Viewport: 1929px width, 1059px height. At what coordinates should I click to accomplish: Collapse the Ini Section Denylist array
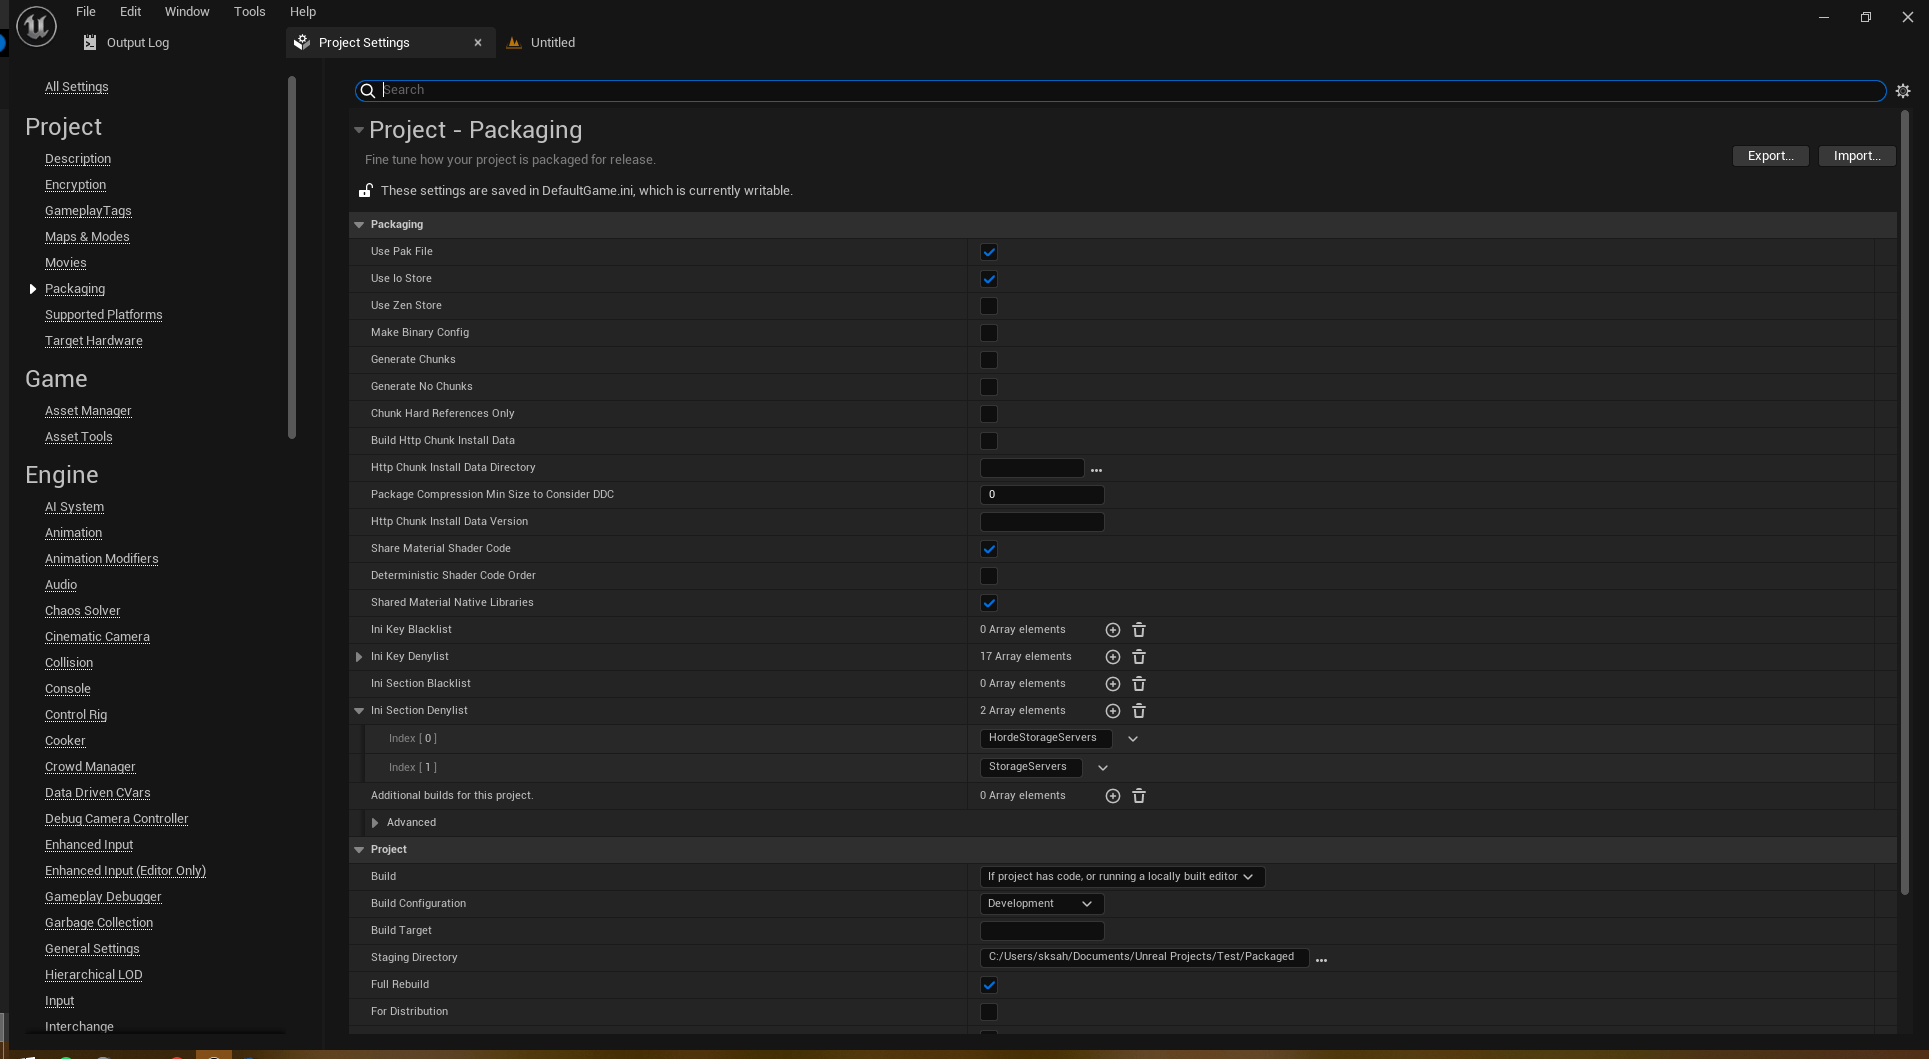(x=359, y=711)
